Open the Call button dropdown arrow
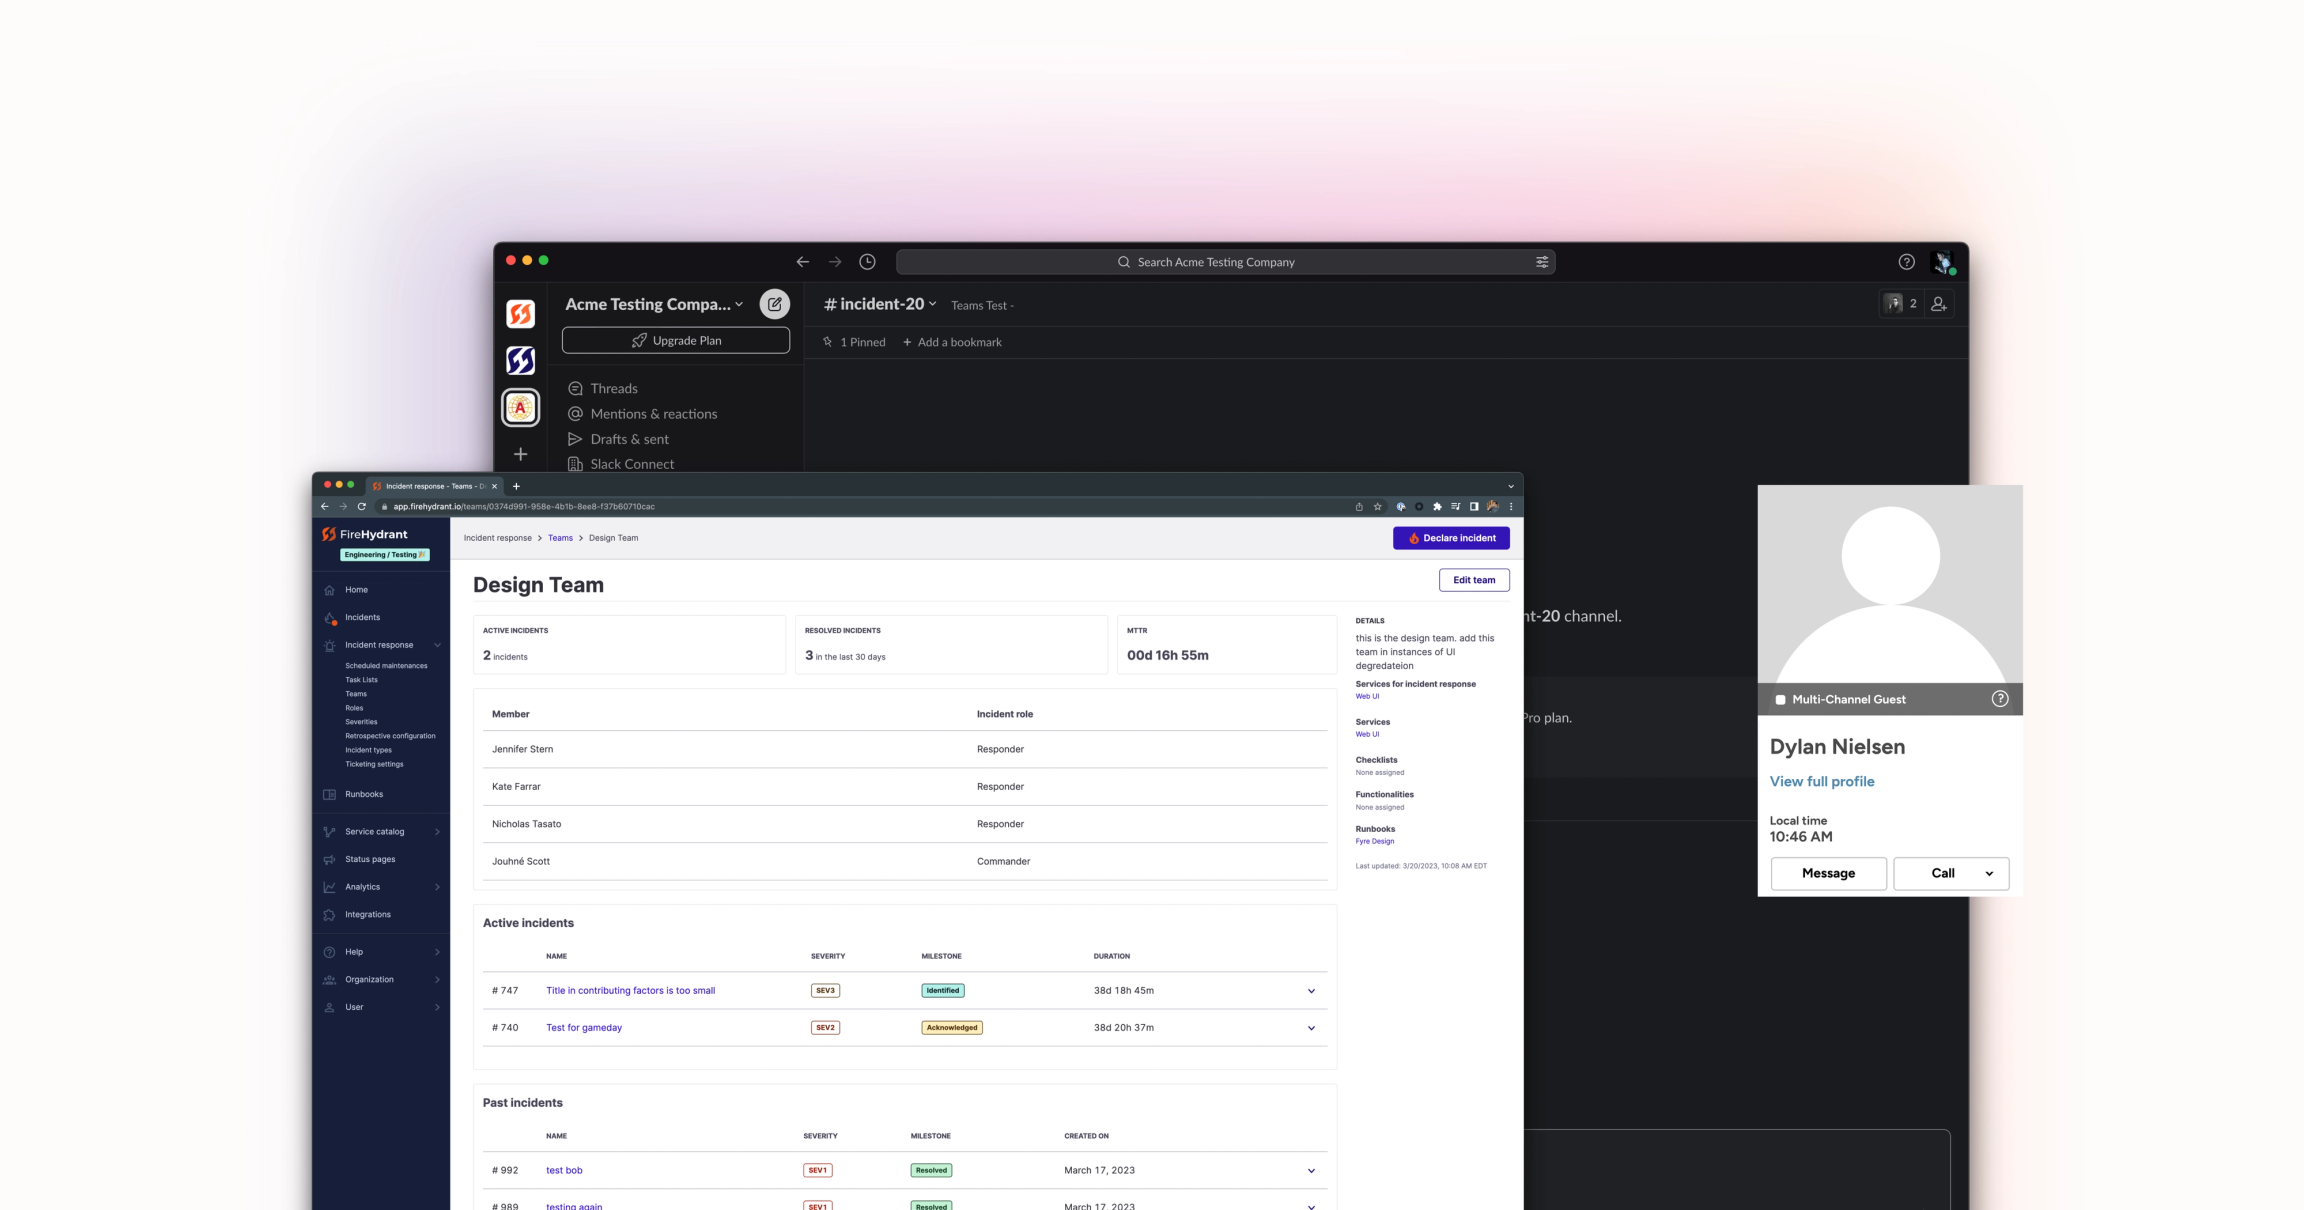 1989,873
